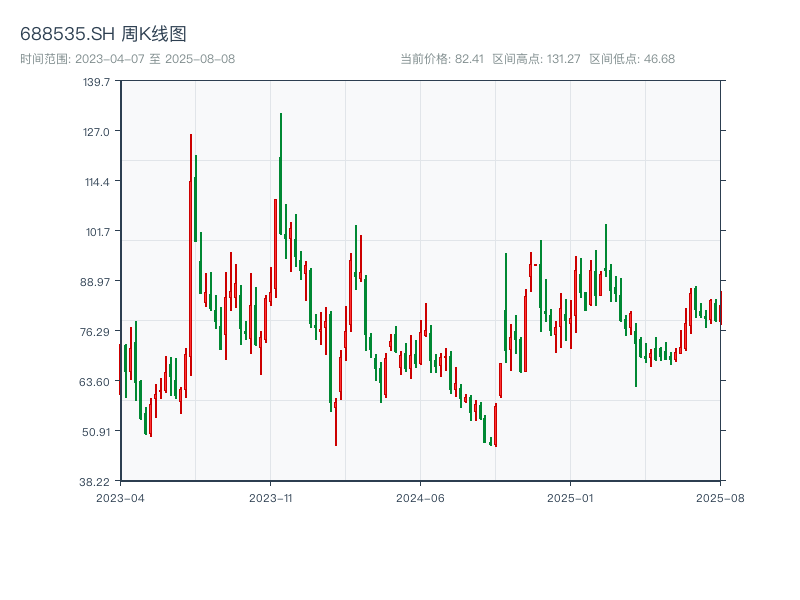Click the 50.91 y-axis price label
The image size is (800, 600).
96,432
